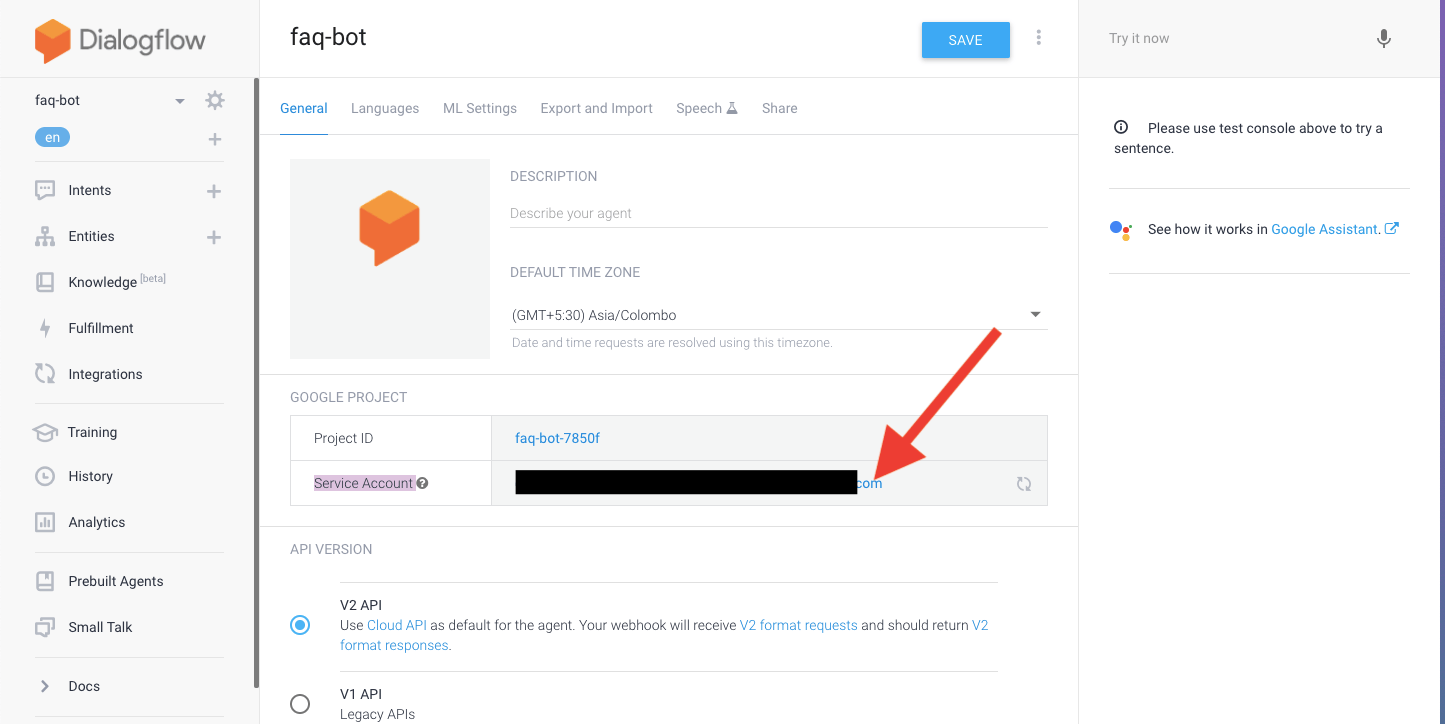Click the Service Account label text
1445x724 pixels.
coord(364,483)
